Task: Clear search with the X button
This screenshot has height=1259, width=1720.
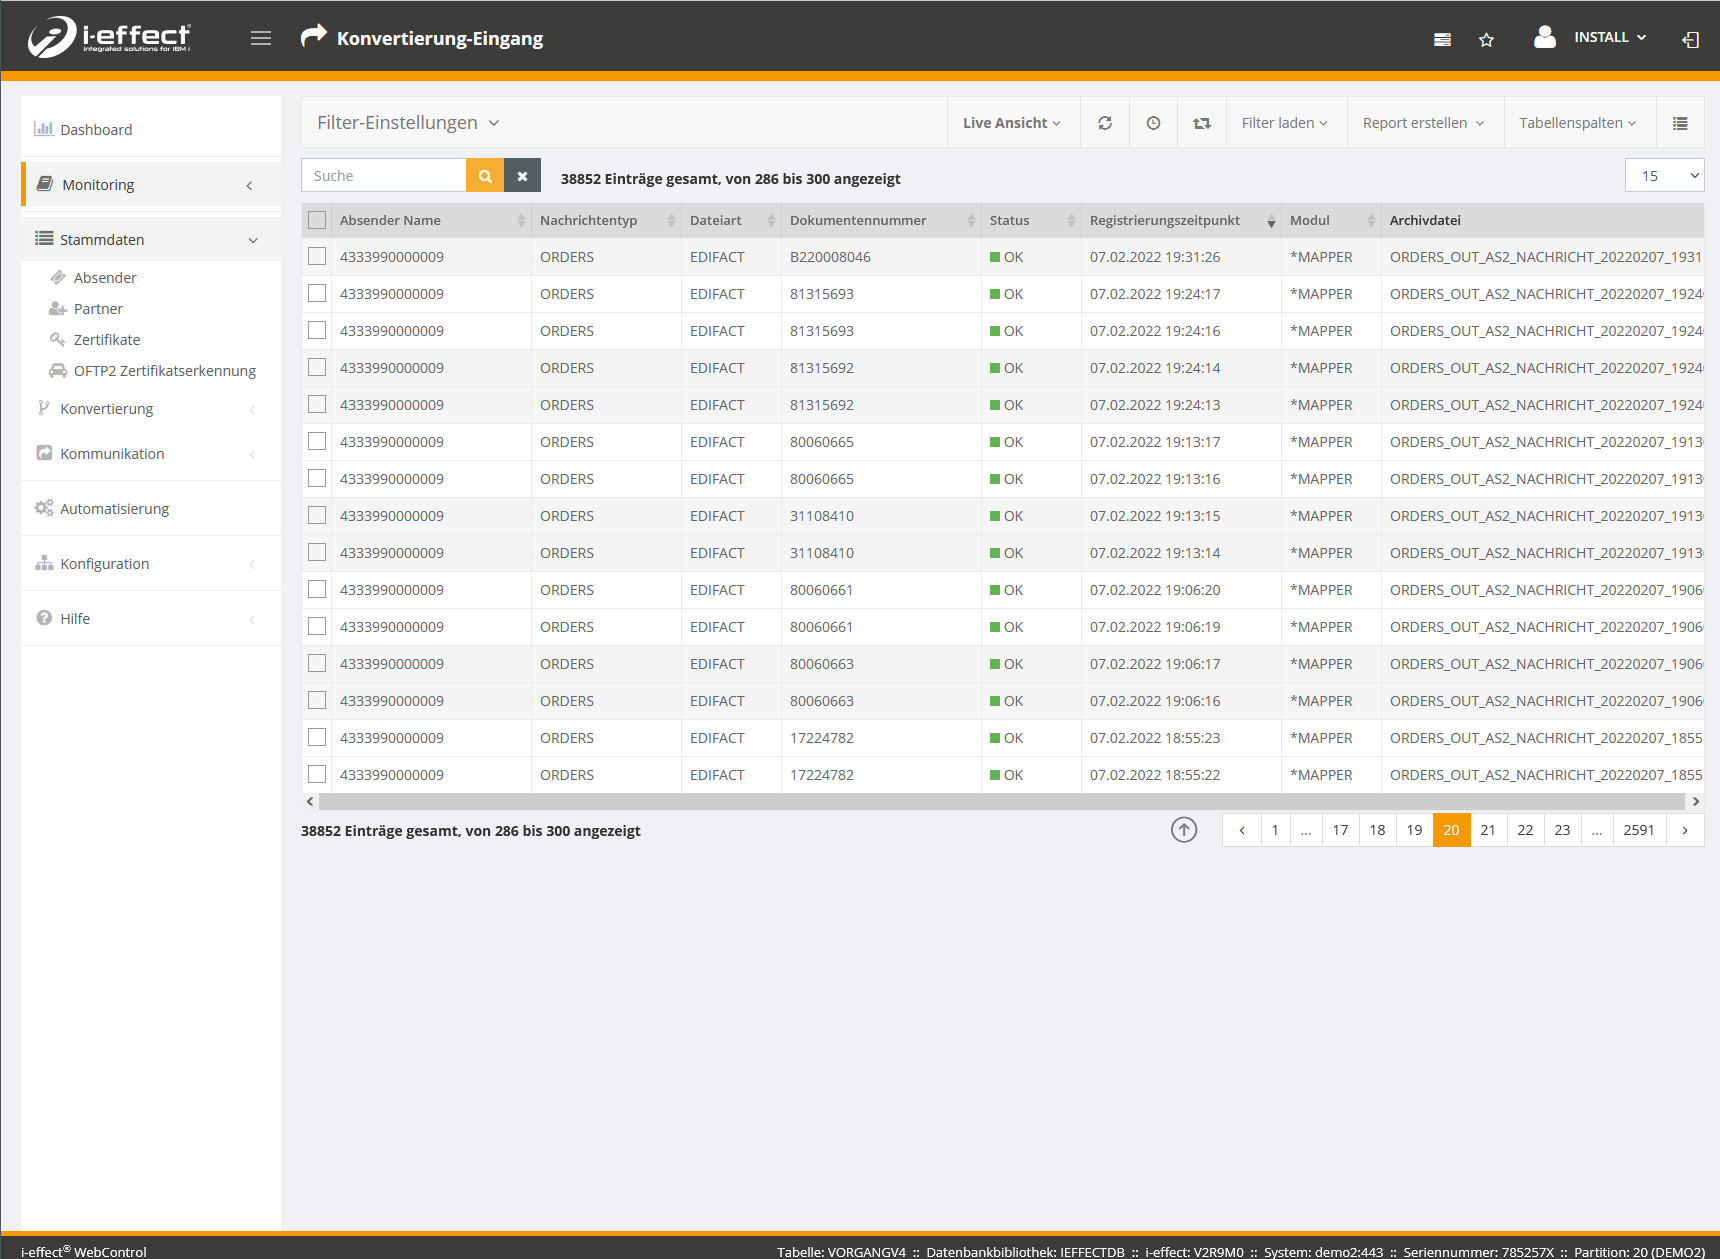Action: tap(522, 176)
